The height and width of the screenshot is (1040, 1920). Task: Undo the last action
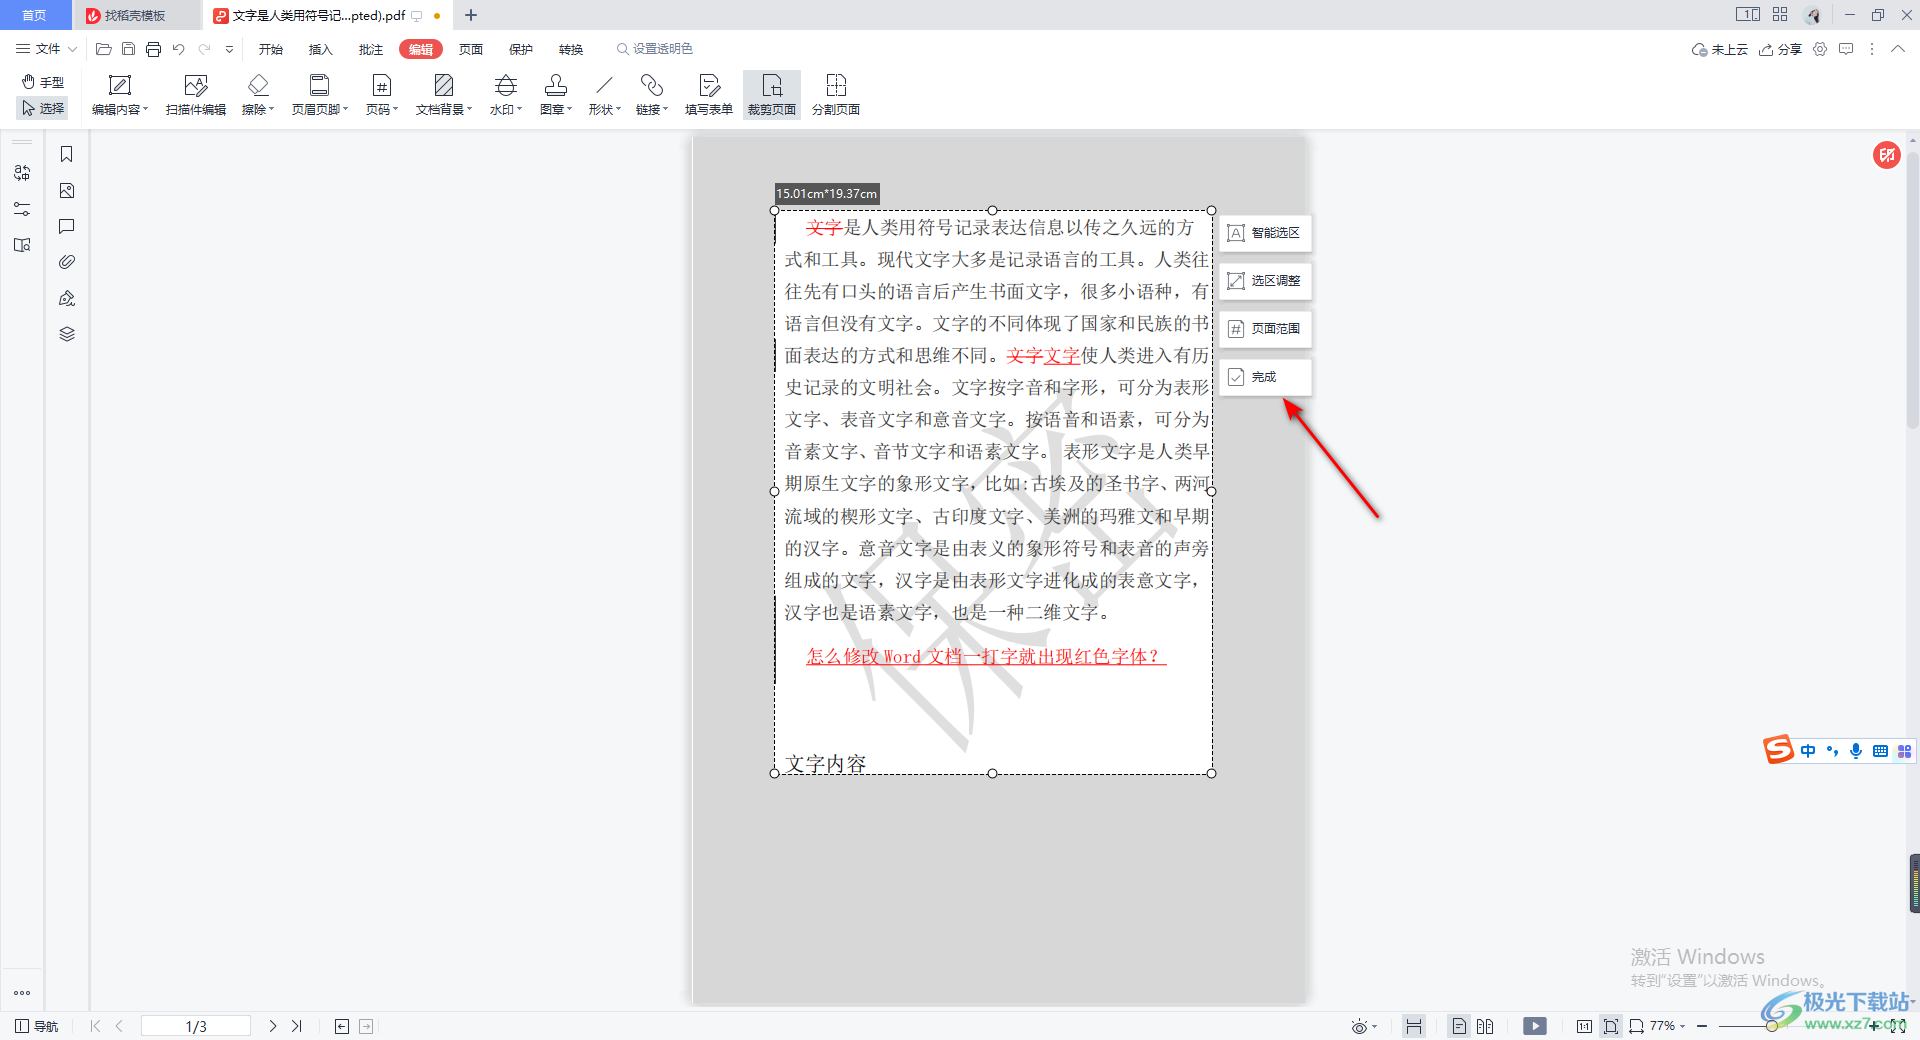(x=178, y=49)
